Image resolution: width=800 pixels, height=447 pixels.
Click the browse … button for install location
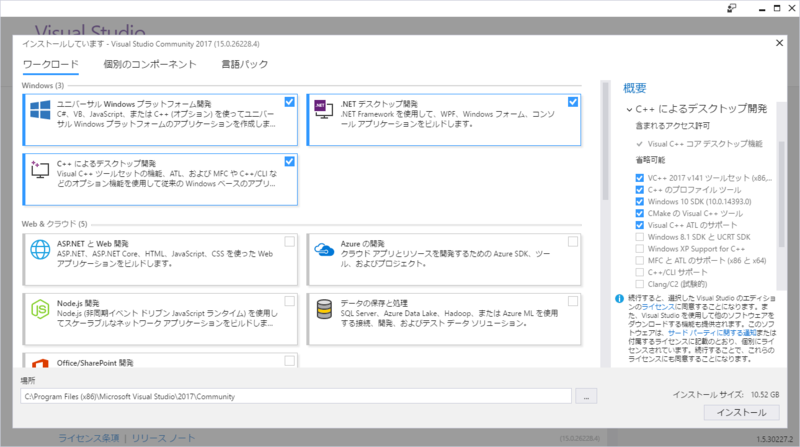tap(586, 396)
